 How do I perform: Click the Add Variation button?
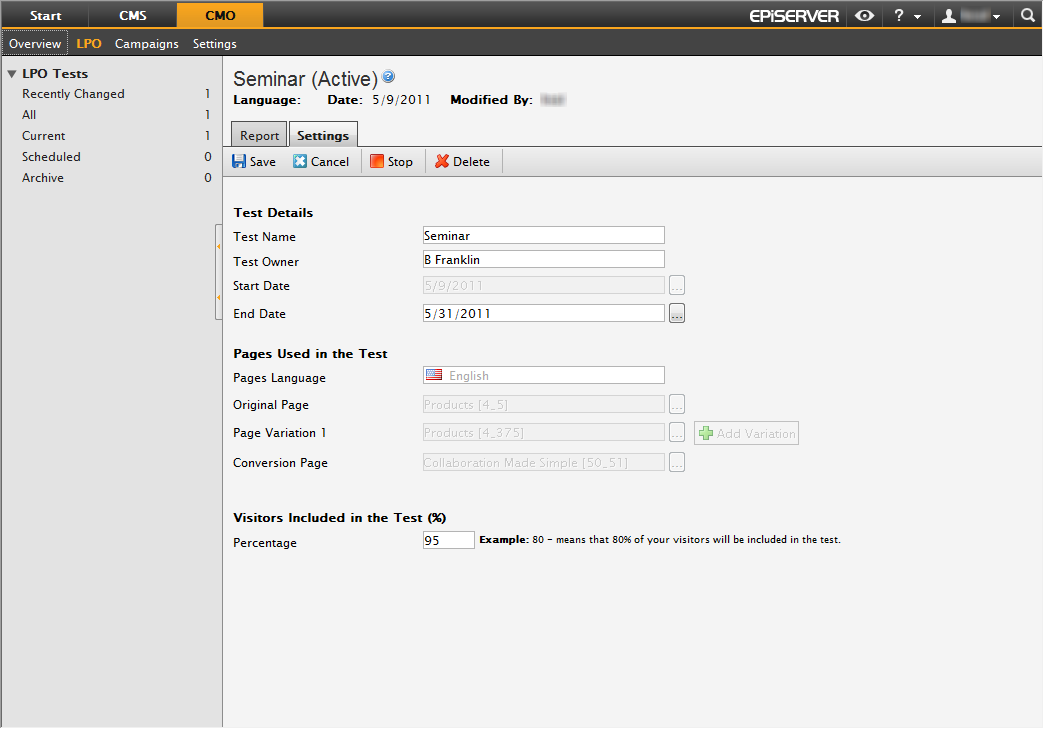(x=746, y=433)
